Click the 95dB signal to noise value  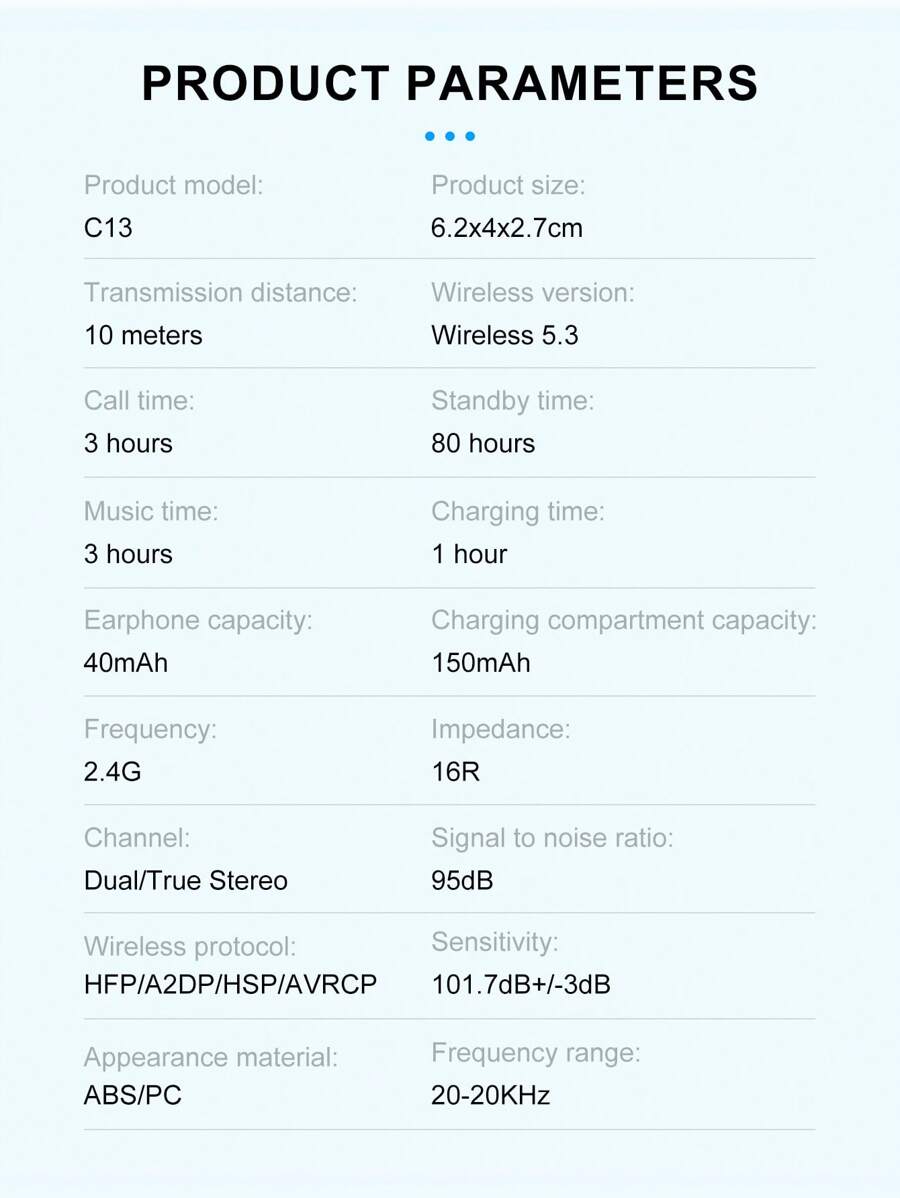point(462,881)
